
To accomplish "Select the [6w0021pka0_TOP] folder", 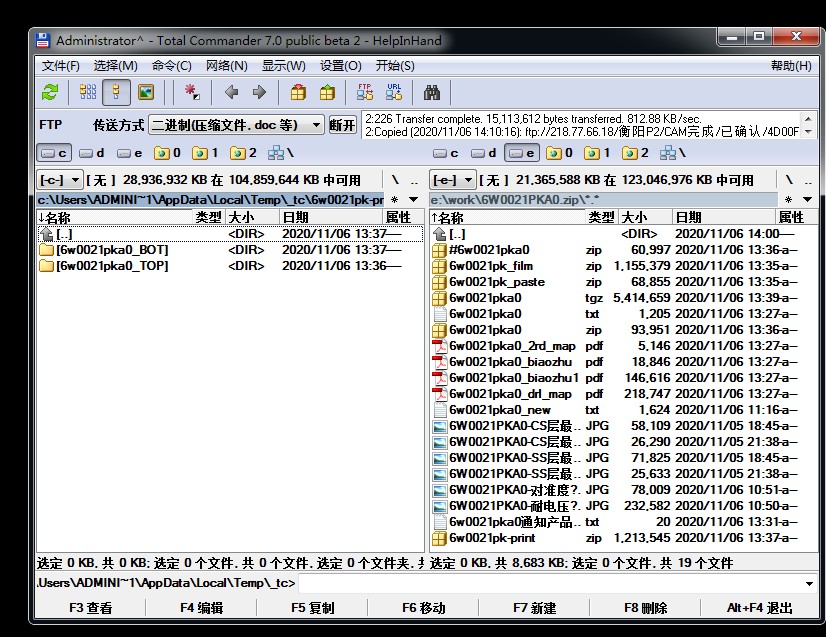I will pyautogui.click(x=230, y=266).
